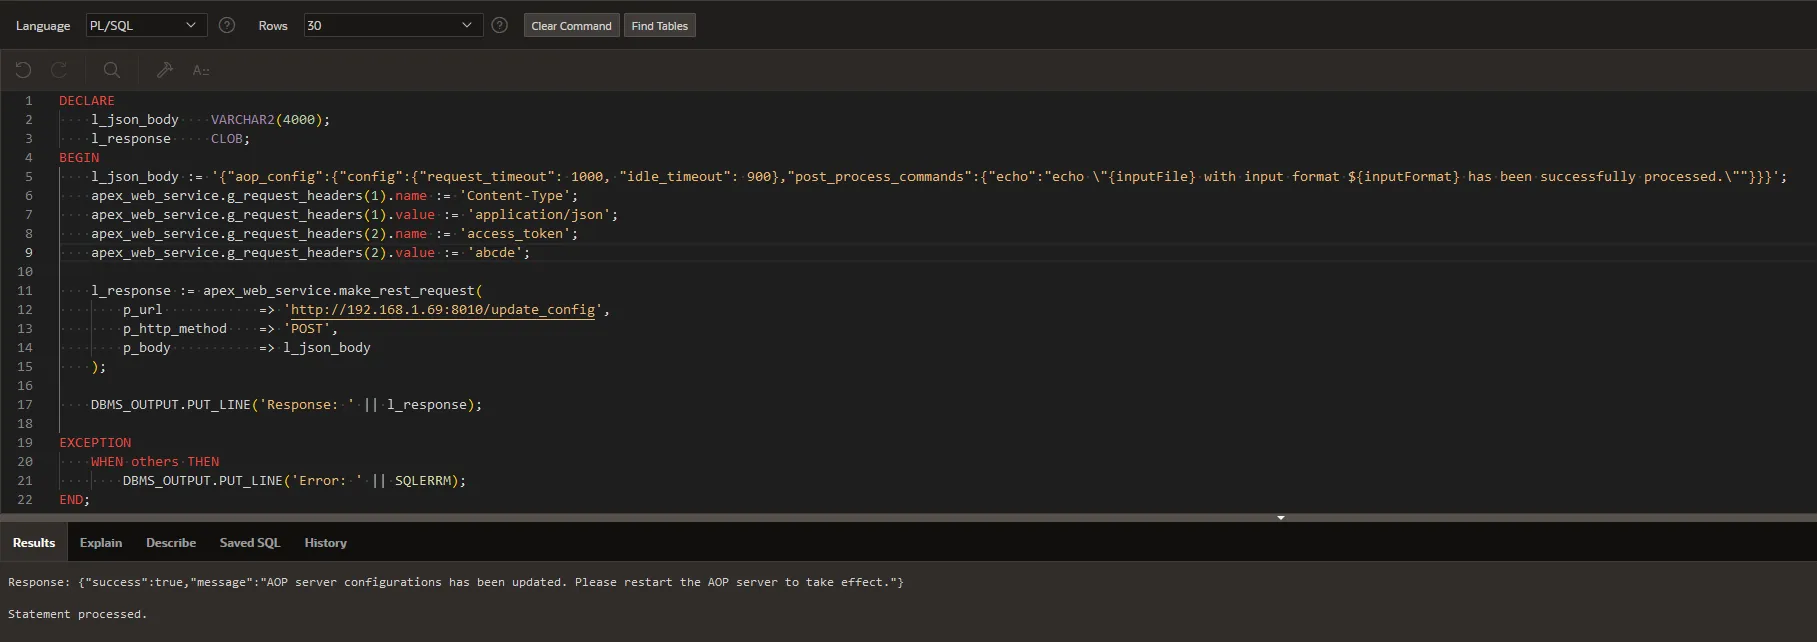Screen dimensions: 1818x642
Task: Click line number 10 in gutter
Action: coord(25,272)
